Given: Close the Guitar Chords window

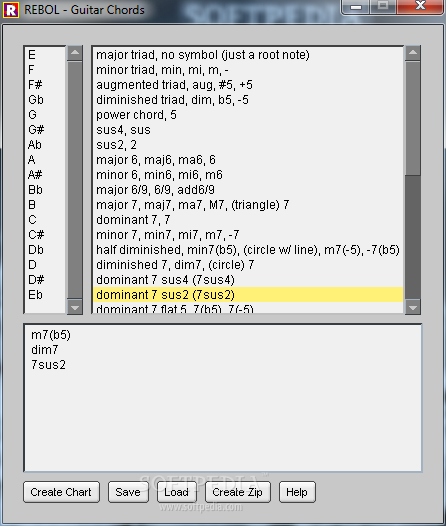Looking at the screenshot, I should tap(420, 6).
